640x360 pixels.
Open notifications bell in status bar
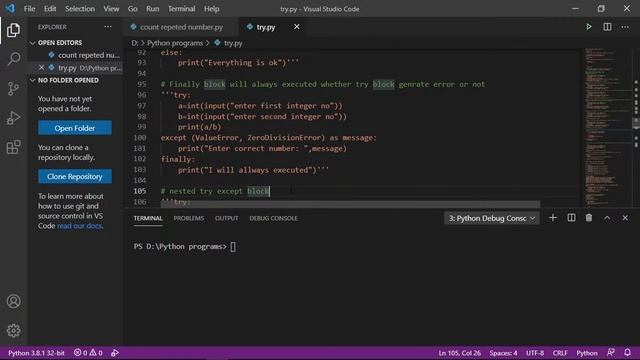pyautogui.click(x=627, y=353)
